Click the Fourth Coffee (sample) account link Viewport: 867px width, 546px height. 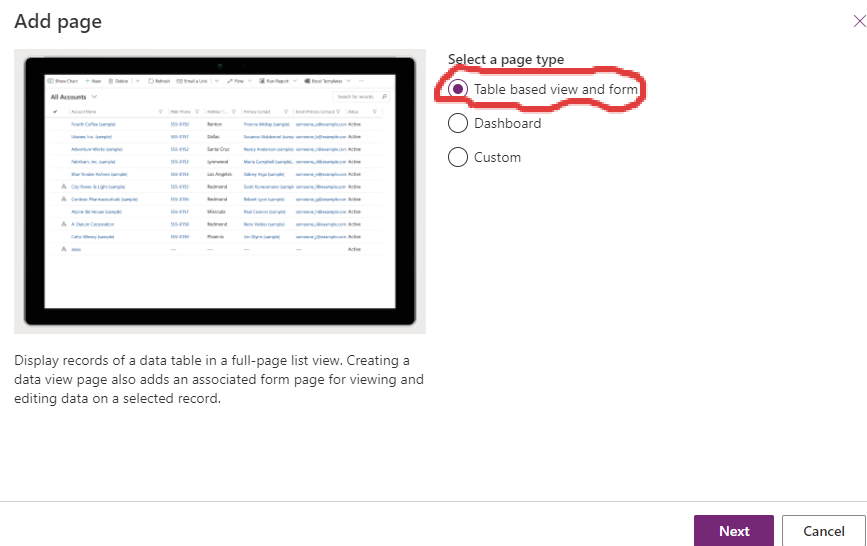pos(91,123)
